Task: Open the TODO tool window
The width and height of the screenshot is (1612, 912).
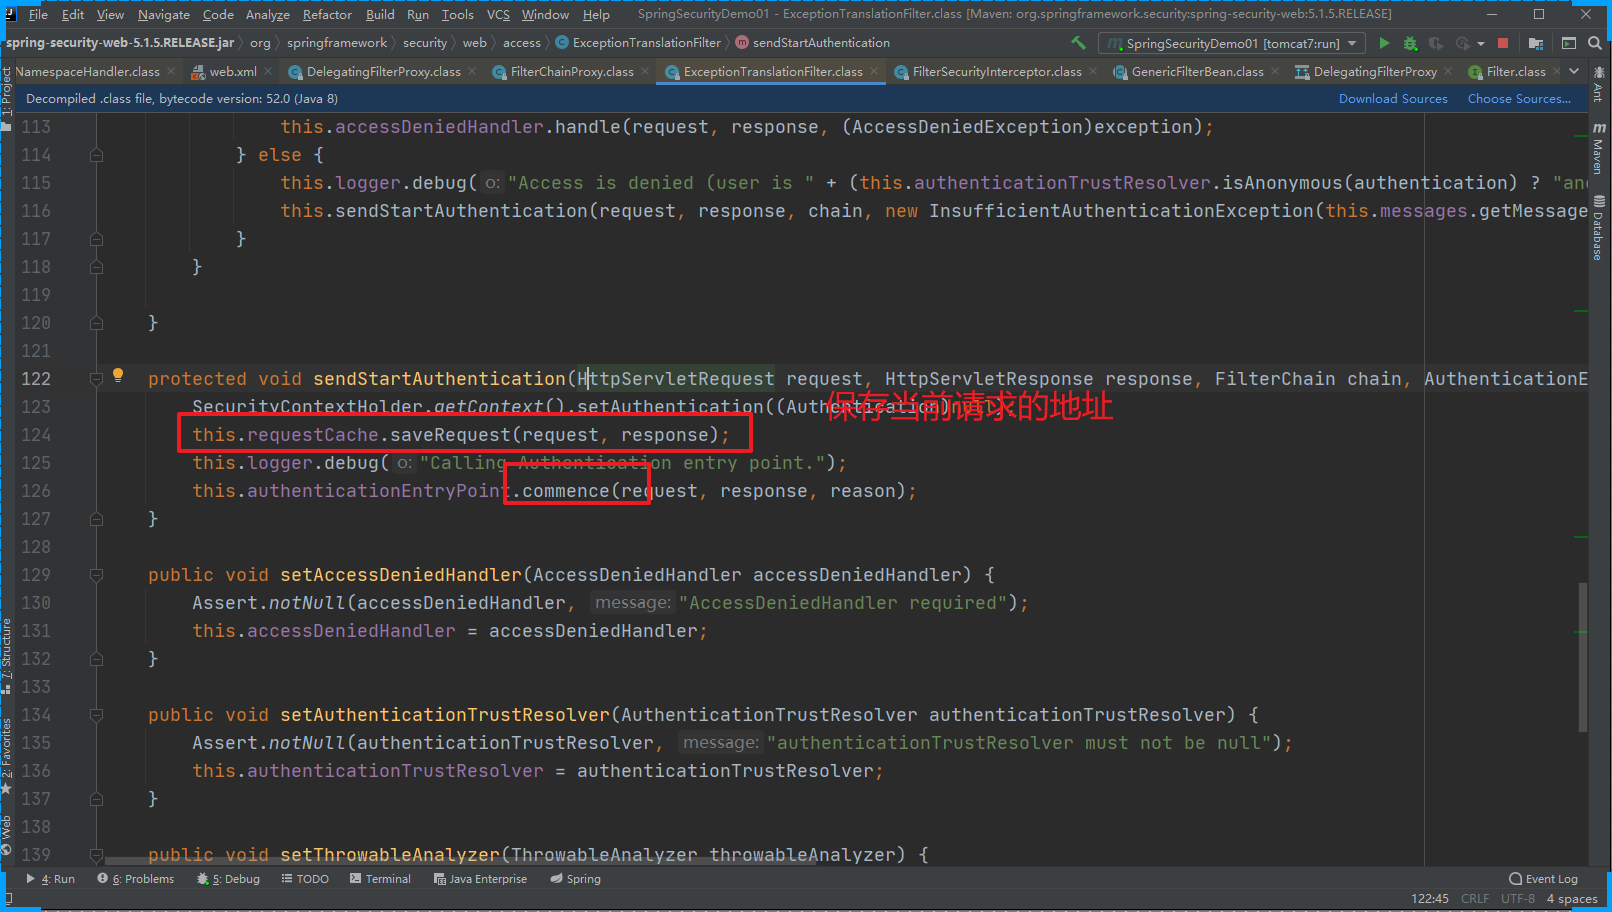Action: point(305,879)
